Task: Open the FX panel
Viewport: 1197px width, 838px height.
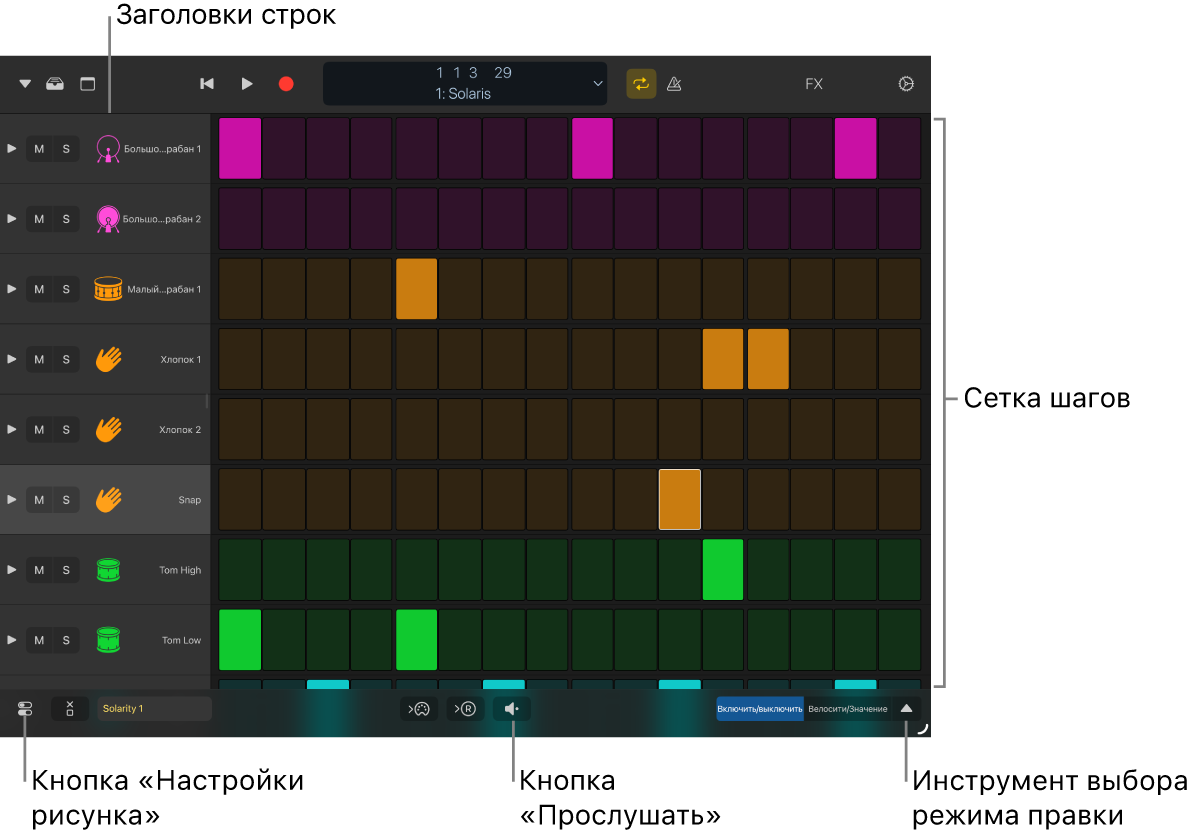Action: click(x=814, y=84)
